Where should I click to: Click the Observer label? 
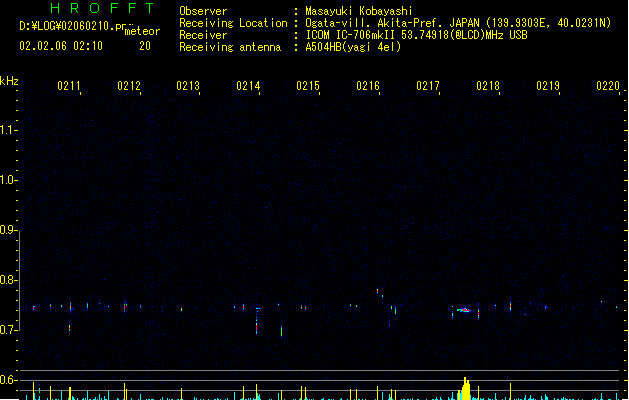pos(203,11)
